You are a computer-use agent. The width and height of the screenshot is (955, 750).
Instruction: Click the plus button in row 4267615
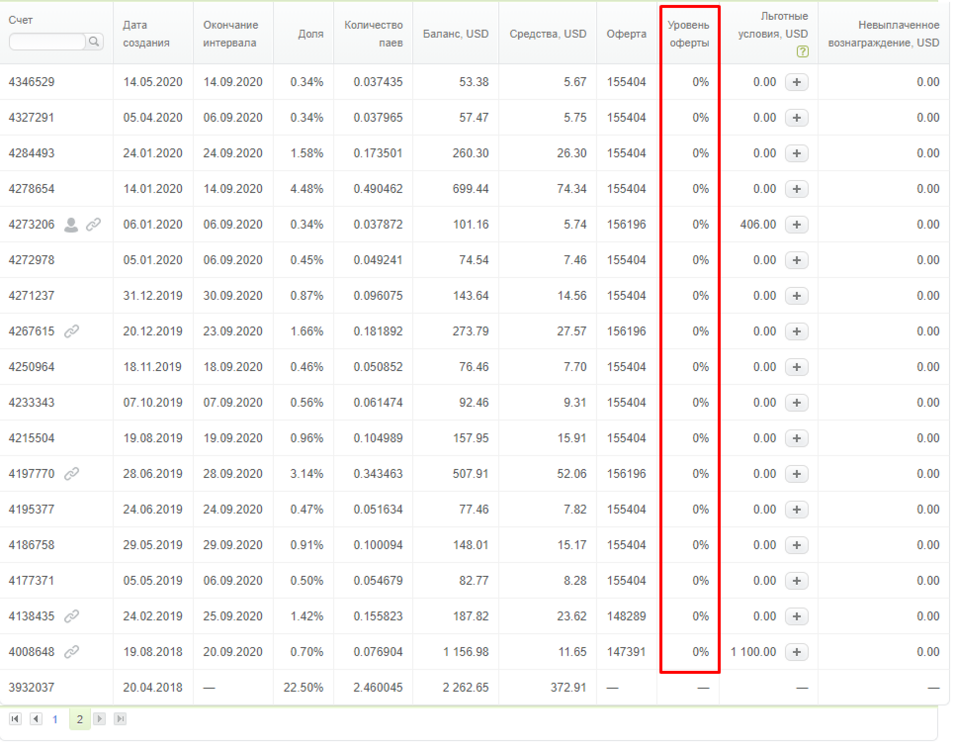click(797, 331)
